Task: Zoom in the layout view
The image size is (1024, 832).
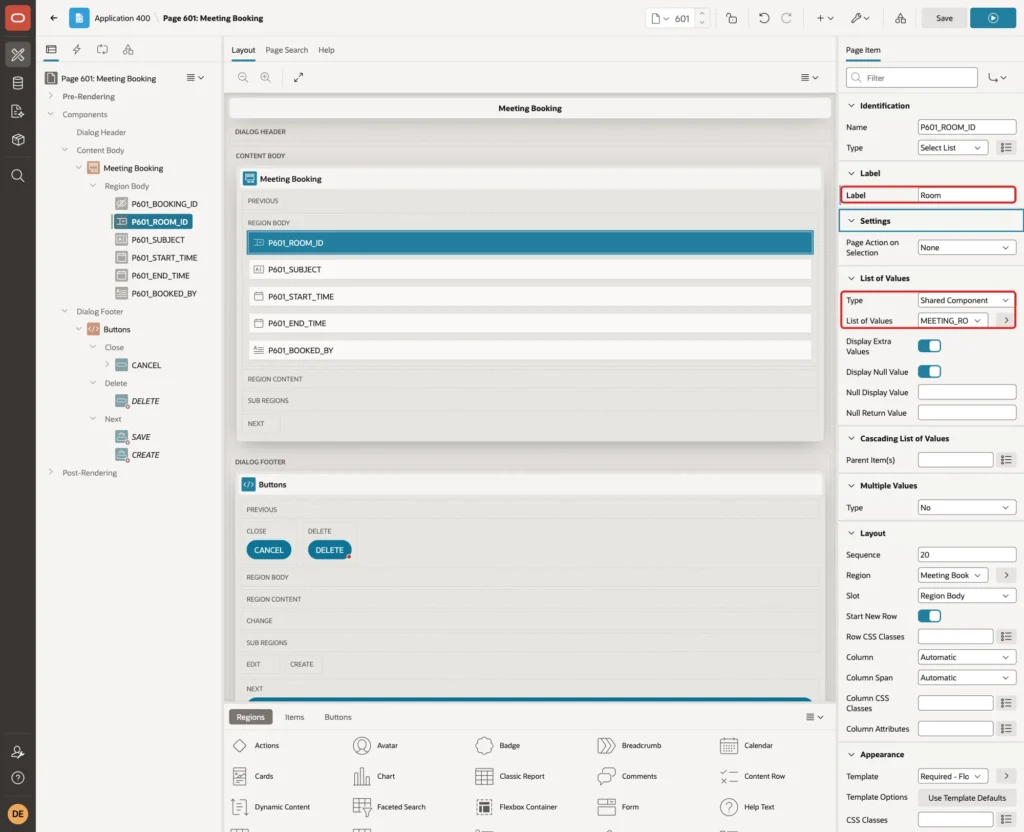Action: [266, 77]
